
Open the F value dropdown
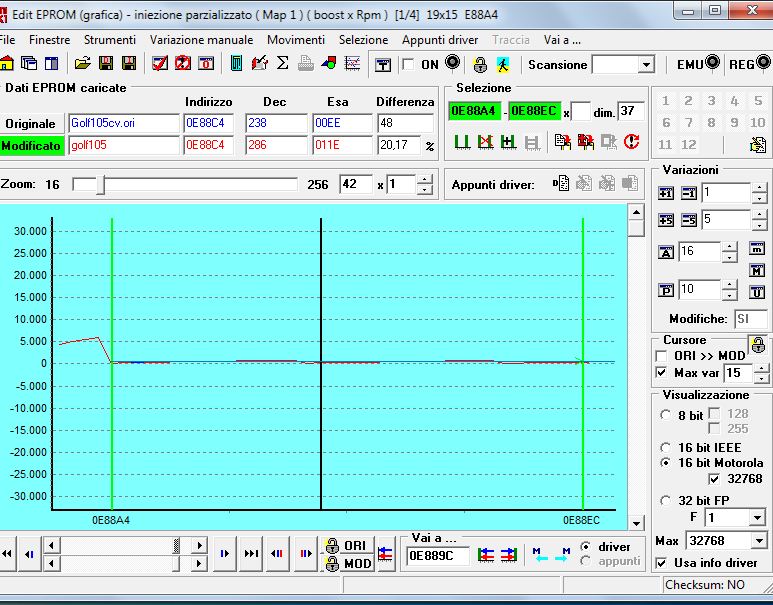pos(756,518)
